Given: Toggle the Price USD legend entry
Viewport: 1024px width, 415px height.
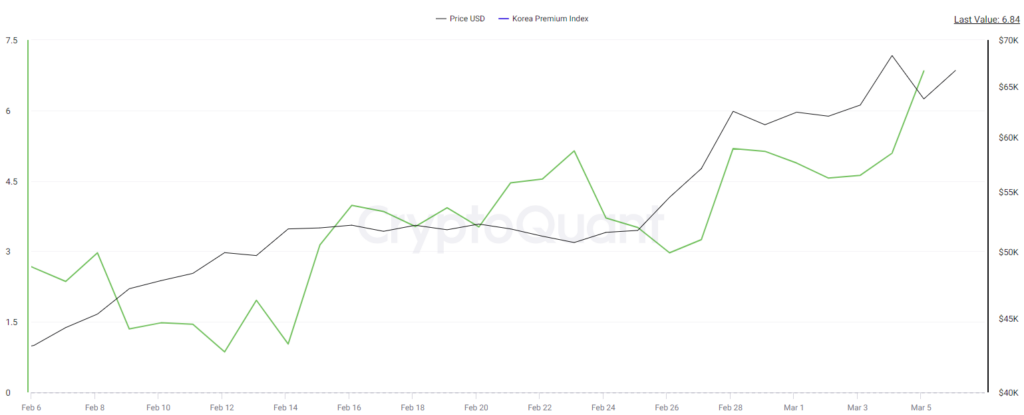Looking at the screenshot, I should pyautogui.click(x=467, y=19).
